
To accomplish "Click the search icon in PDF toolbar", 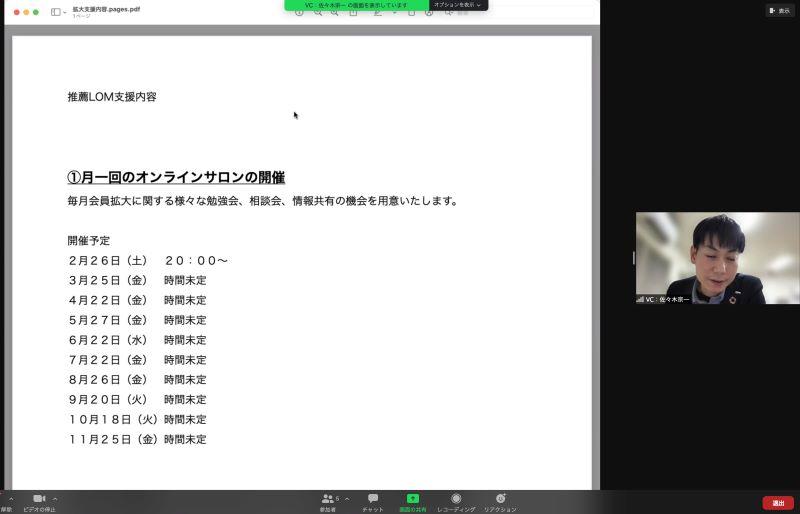I will (449, 13).
